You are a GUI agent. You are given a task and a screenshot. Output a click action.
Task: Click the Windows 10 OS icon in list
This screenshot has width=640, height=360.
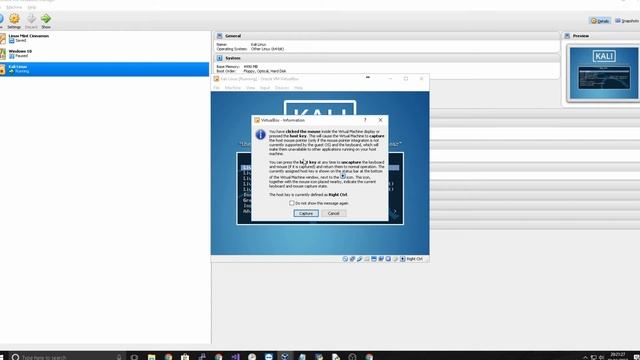pos(3,53)
